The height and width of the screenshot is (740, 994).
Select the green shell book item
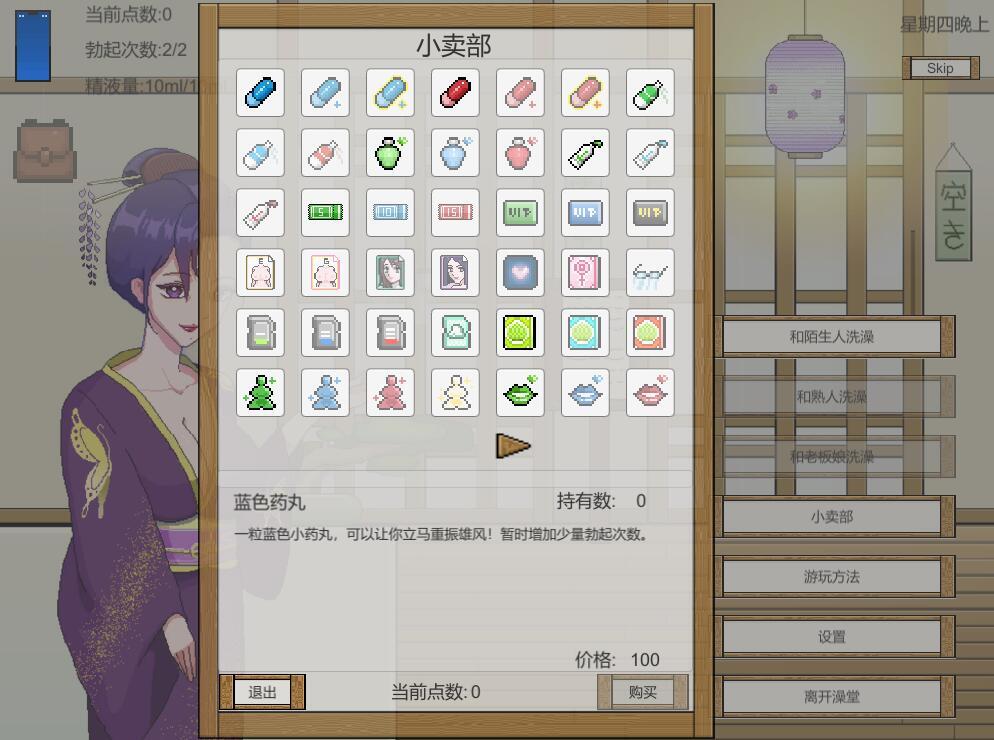coord(520,332)
